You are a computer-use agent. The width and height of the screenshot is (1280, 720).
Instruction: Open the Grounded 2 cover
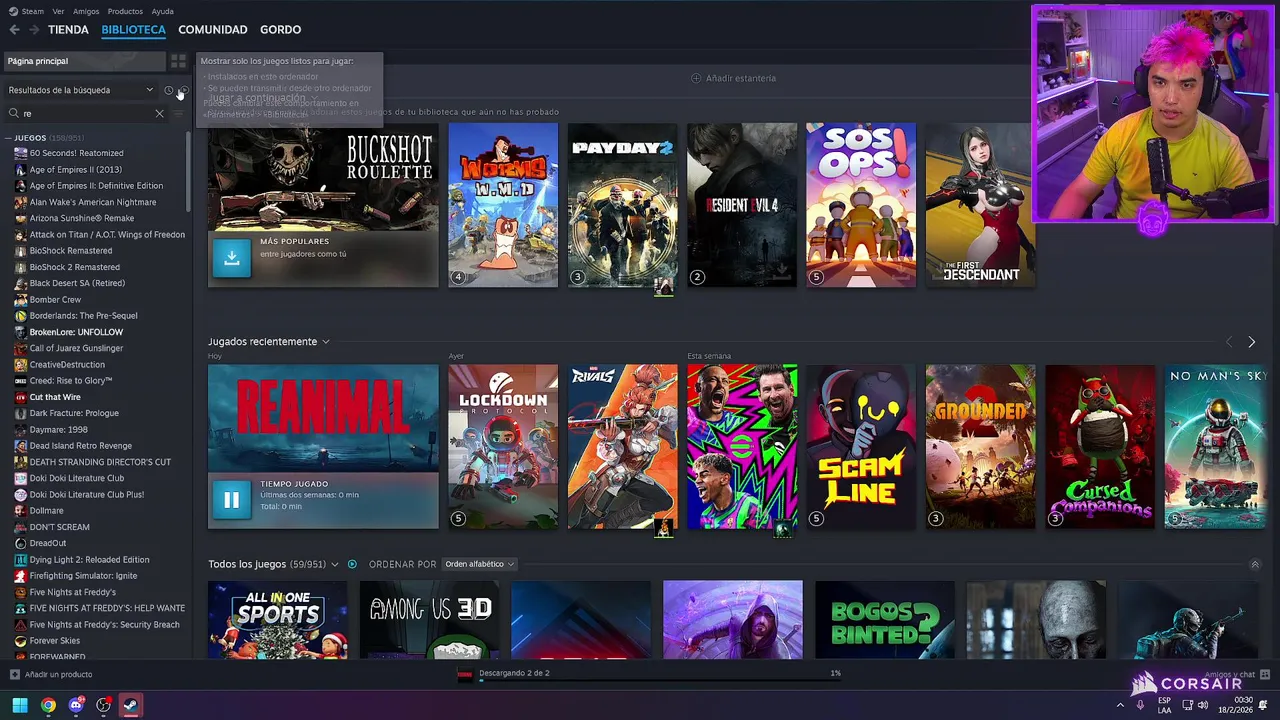980,446
